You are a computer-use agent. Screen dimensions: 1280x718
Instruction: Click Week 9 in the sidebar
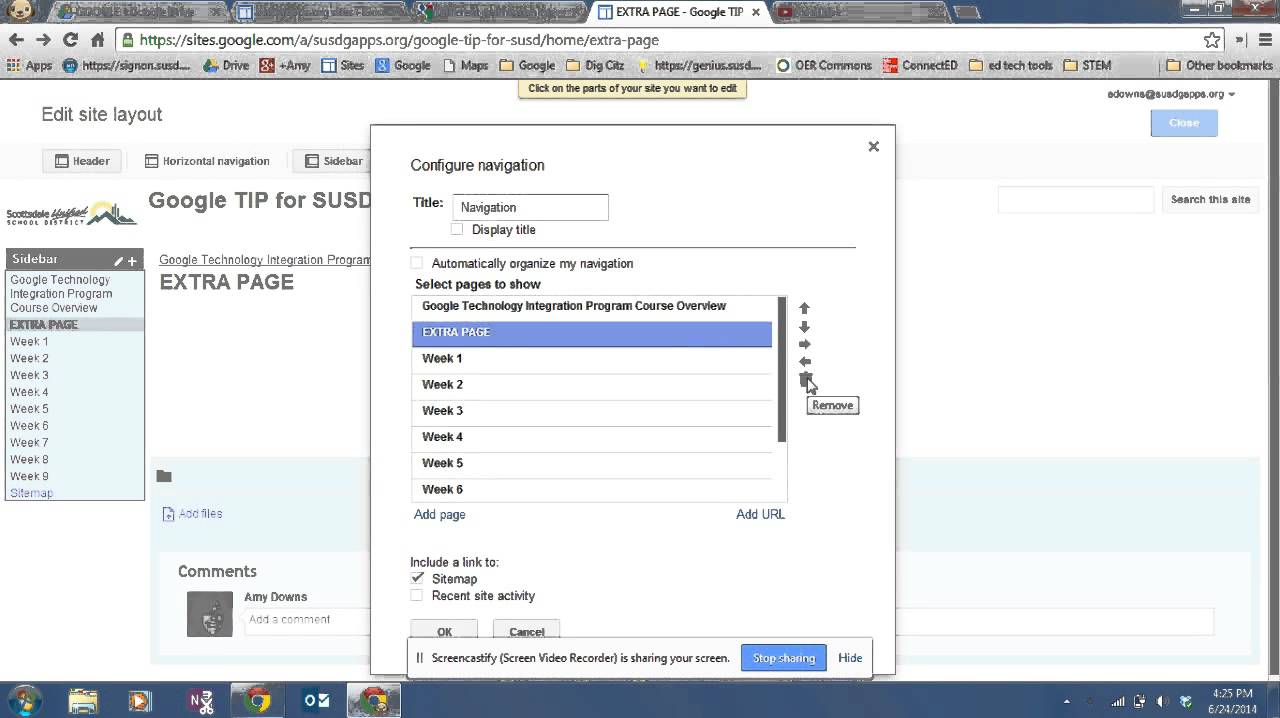click(29, 476)
